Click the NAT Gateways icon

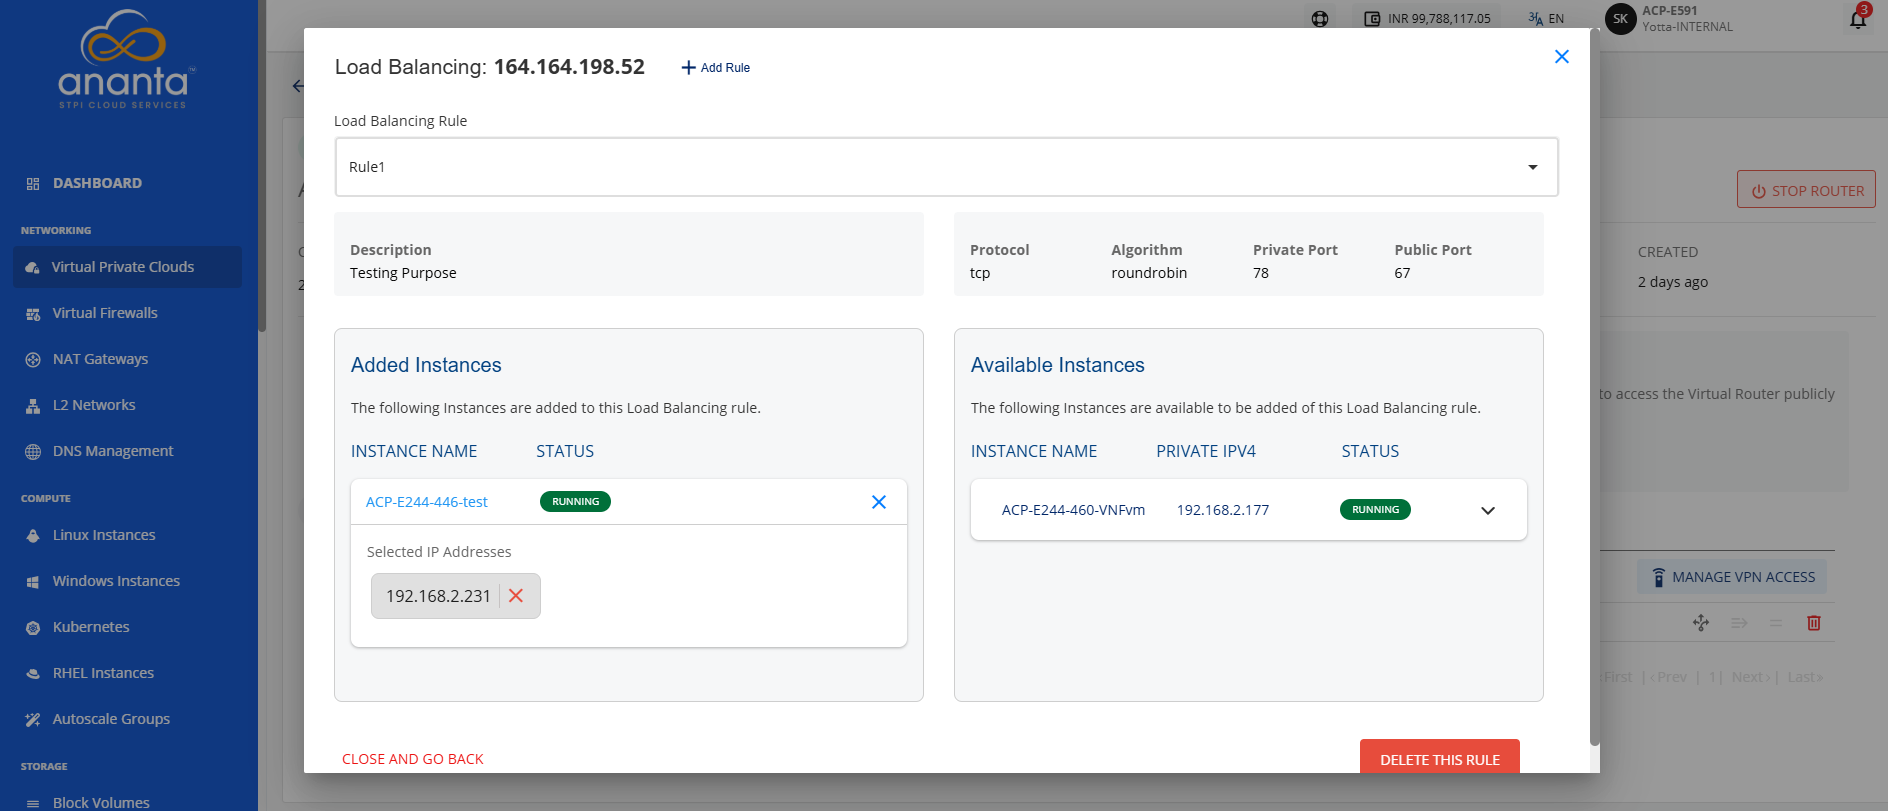(33, 360)
